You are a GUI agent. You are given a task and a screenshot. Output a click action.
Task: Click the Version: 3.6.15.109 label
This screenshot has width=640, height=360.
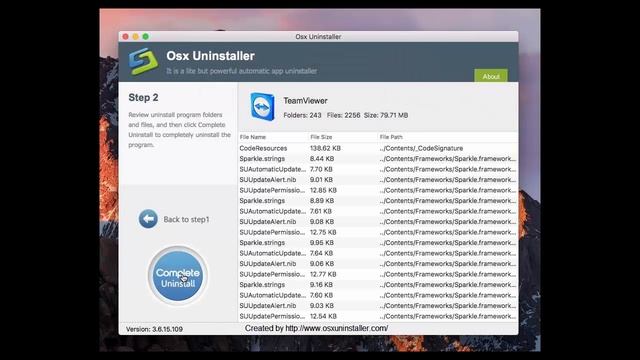pyautogui.click(x=154, y=329)
